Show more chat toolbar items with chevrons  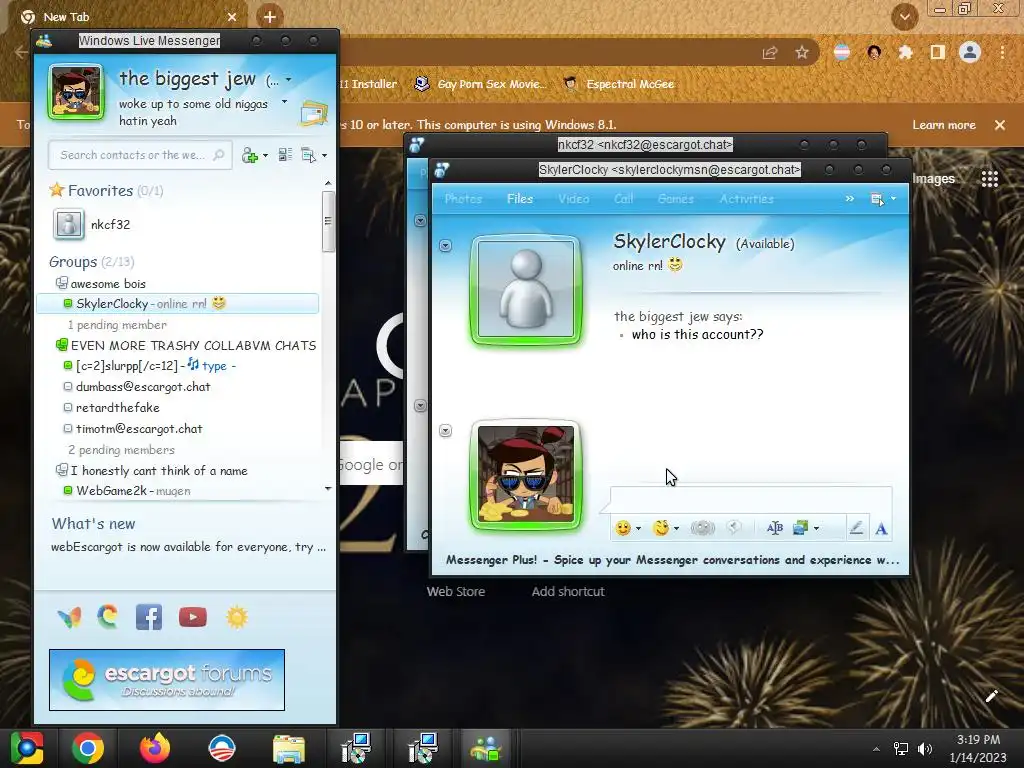[850, 199]
